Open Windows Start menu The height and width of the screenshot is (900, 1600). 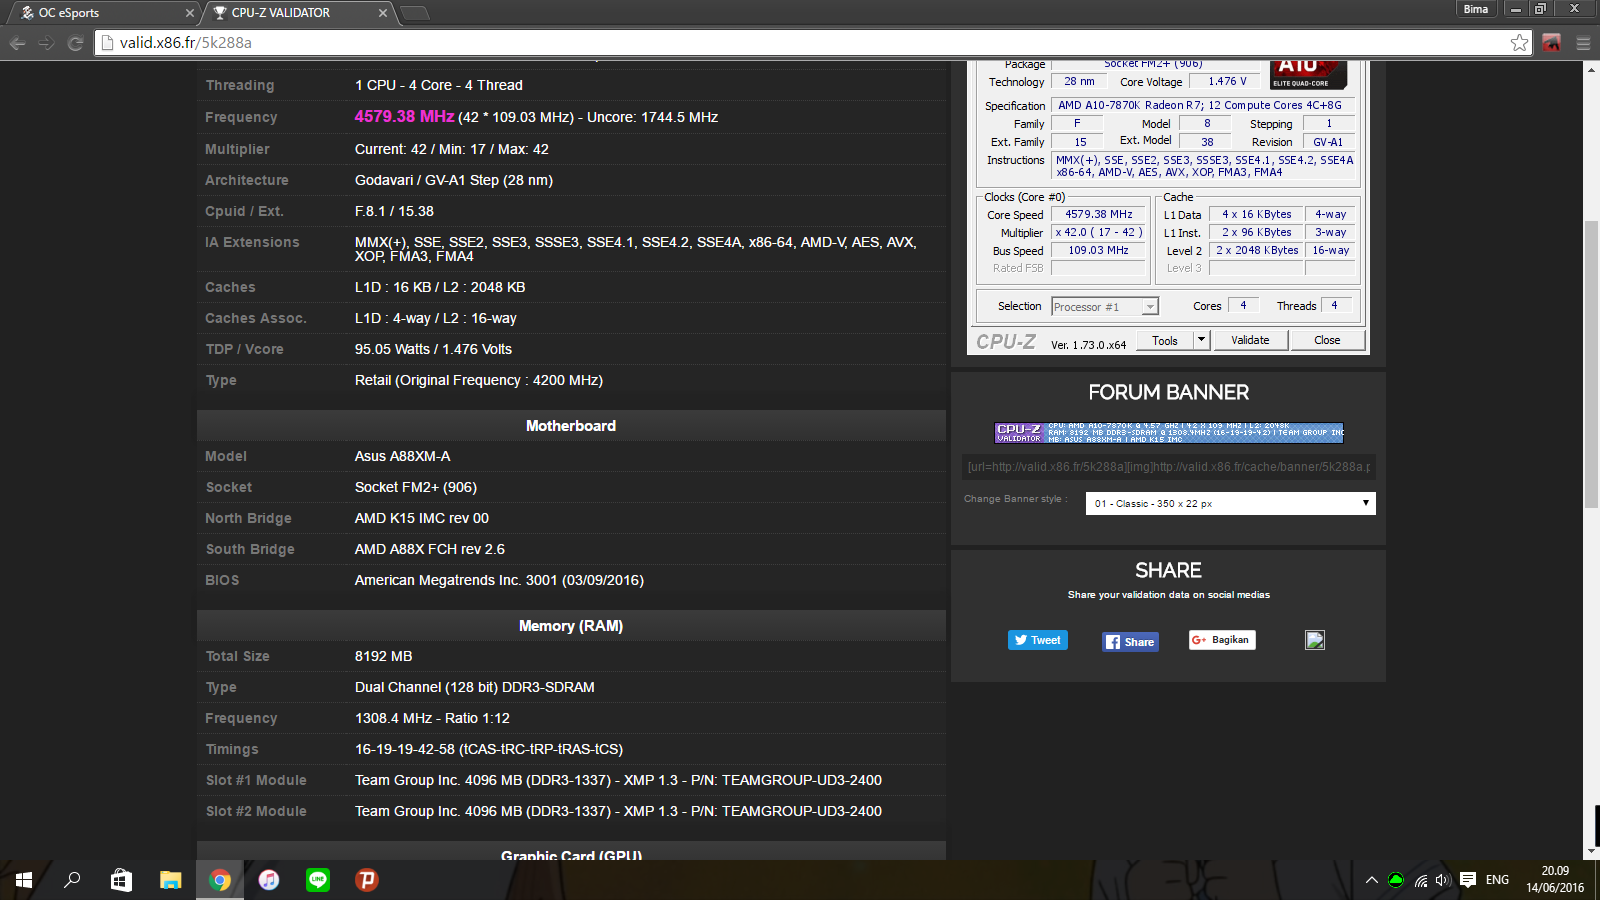24,880
